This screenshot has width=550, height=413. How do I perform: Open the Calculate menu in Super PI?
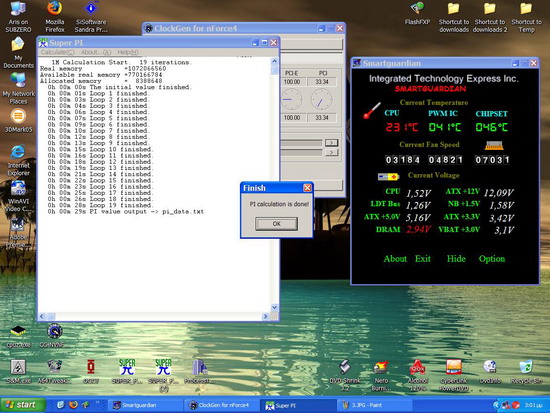[58, 52]
